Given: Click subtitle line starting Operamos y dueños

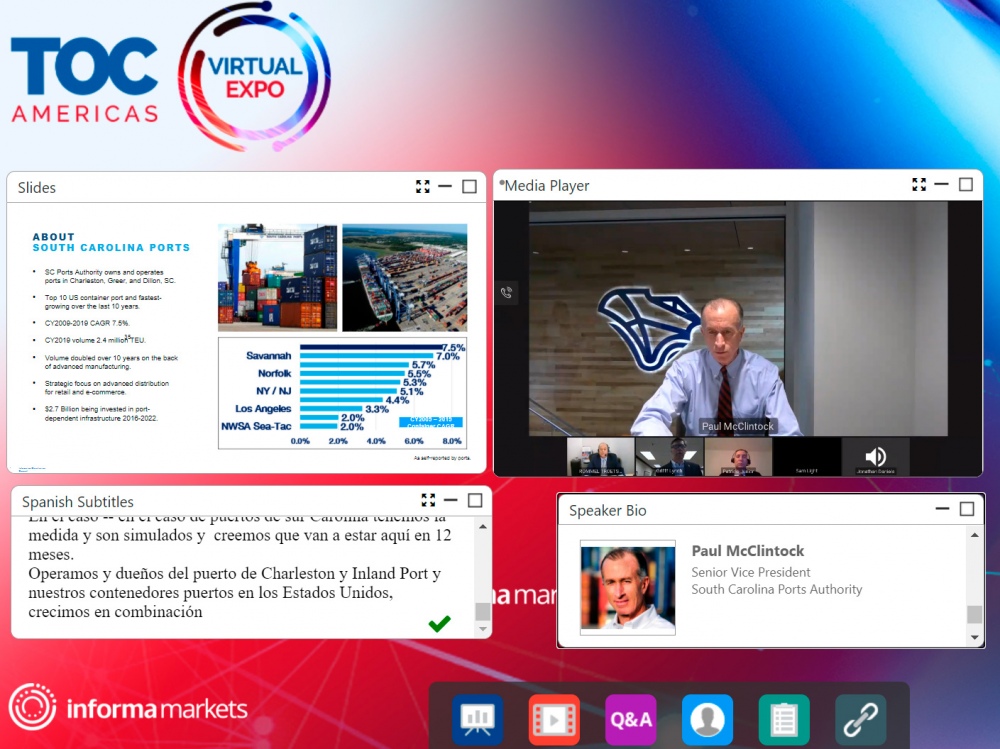Looking at the screenshot, I should click(234, 574).
